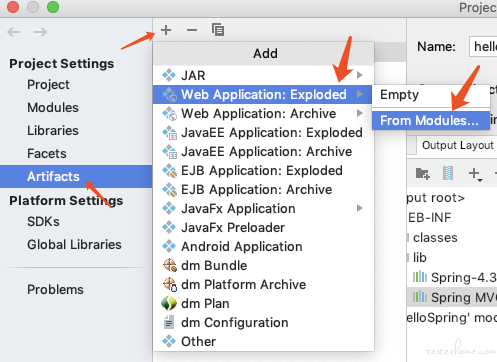497x362 pixels.
Task: Select the Android Application entry
Action: pos(263,246)
